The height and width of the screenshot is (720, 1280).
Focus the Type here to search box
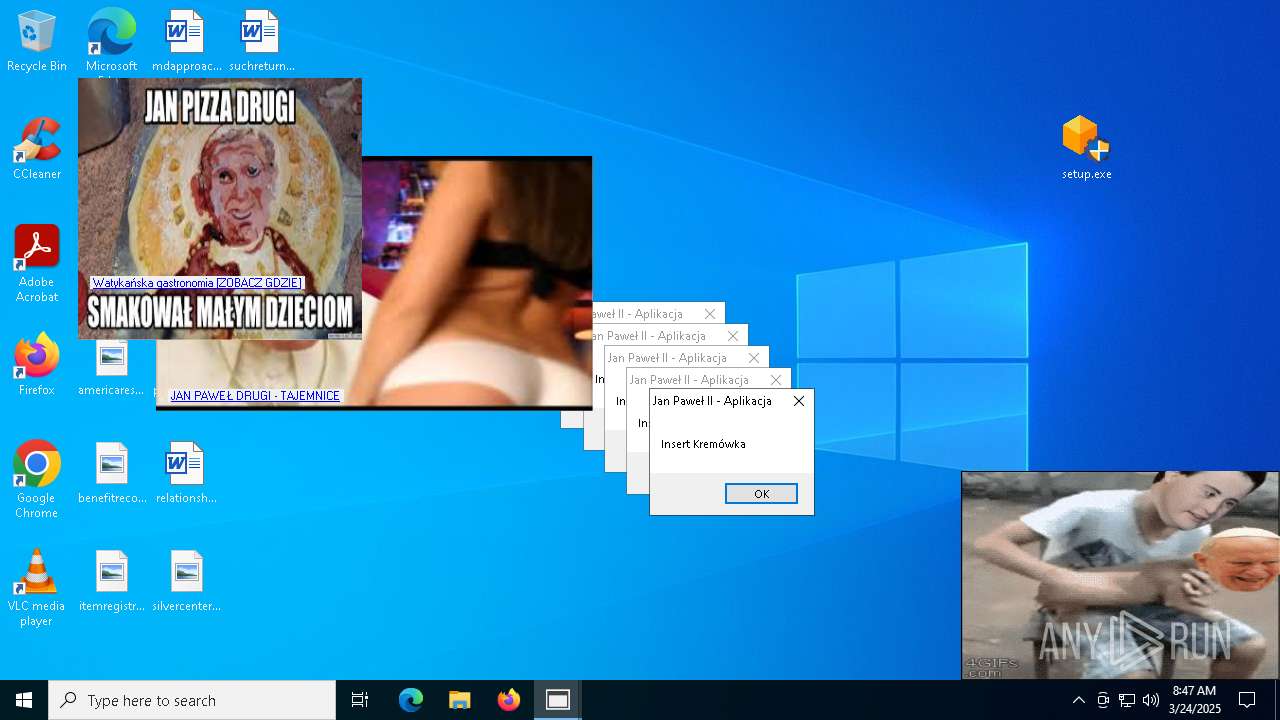192,700
